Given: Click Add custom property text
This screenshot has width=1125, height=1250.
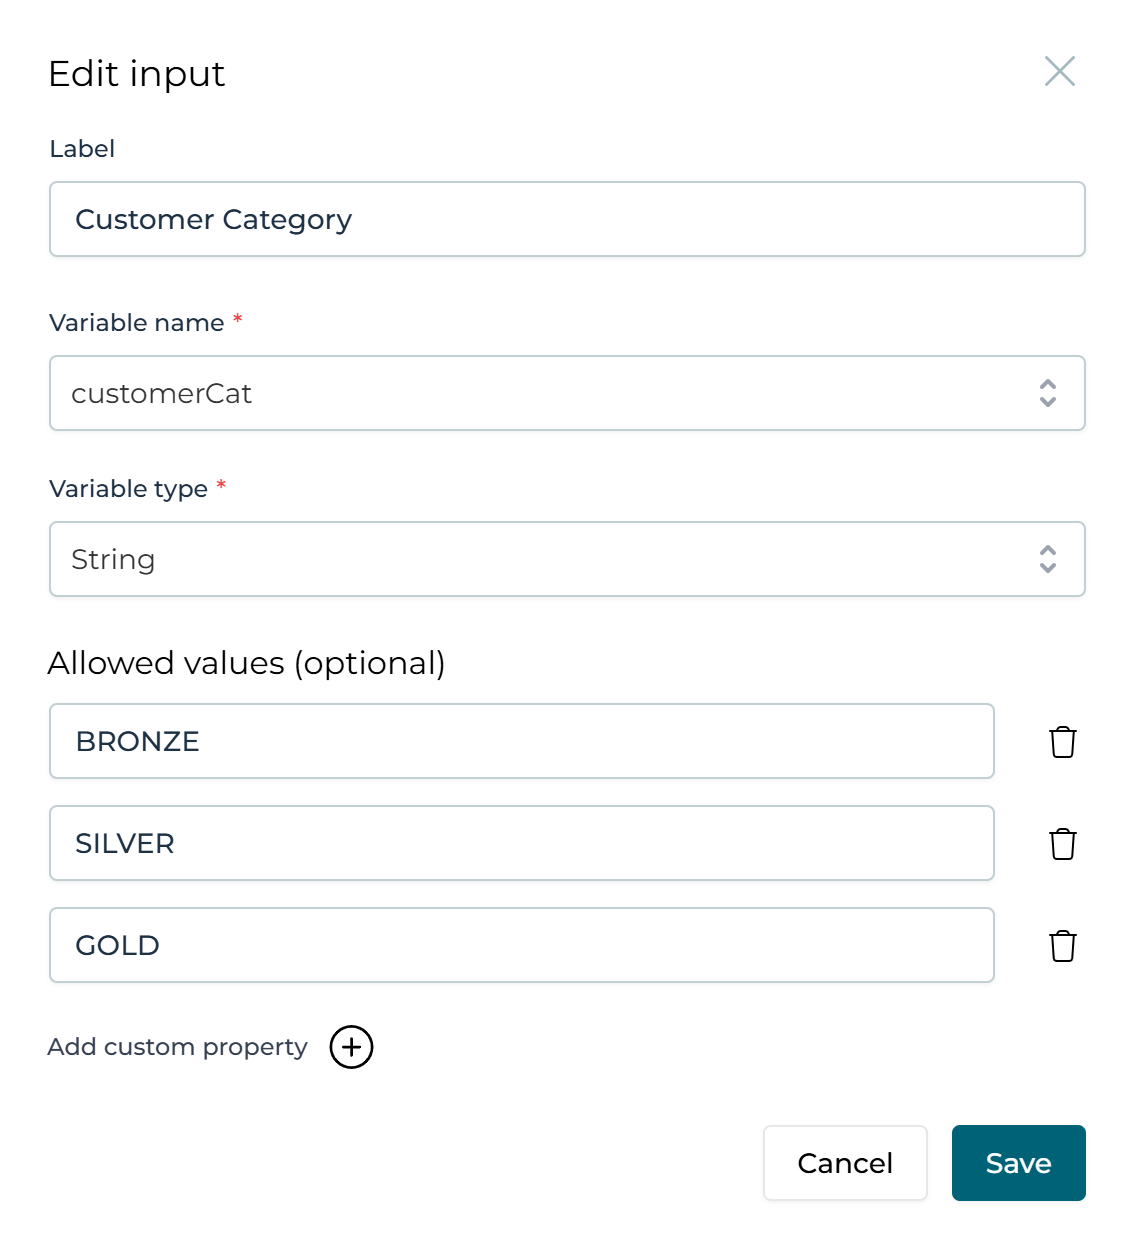Looking at the screenshot, I should pos(177,1047).
